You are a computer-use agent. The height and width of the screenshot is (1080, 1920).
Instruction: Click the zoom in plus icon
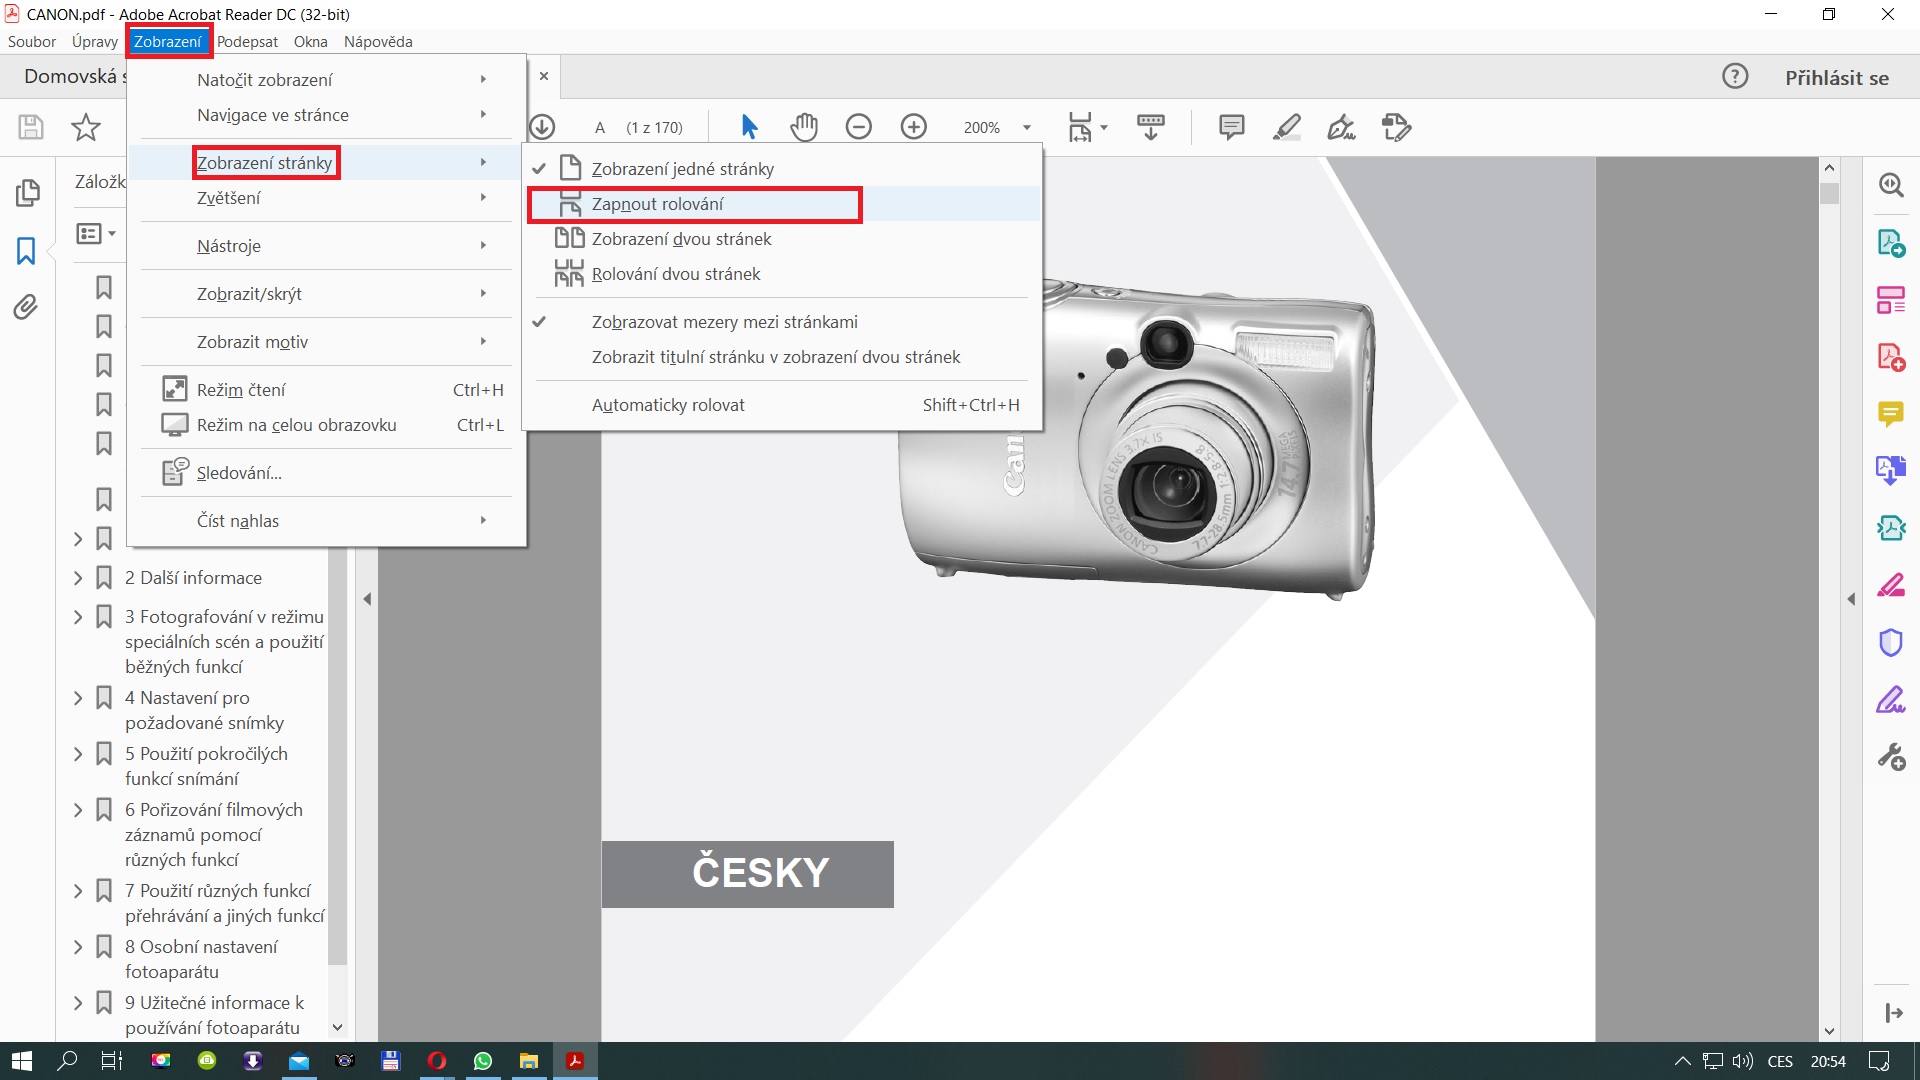914,127
